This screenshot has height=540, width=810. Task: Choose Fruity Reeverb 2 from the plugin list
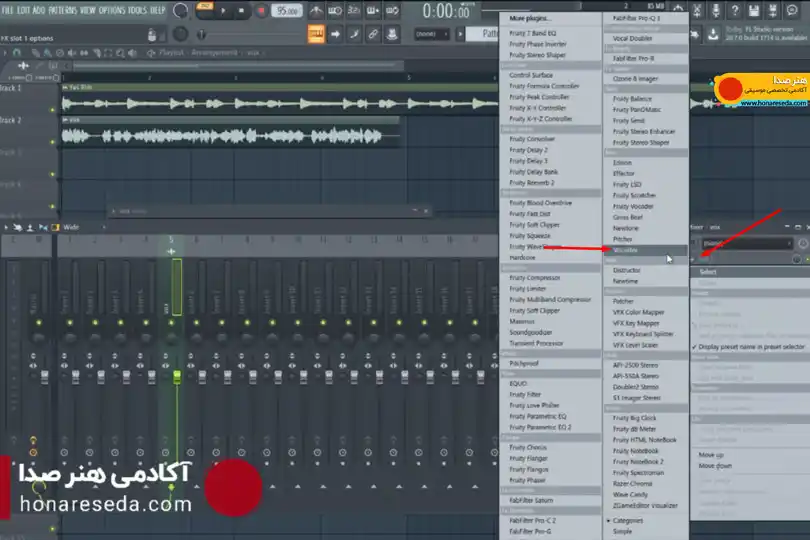pyautogui.click(x=532, y=182)
